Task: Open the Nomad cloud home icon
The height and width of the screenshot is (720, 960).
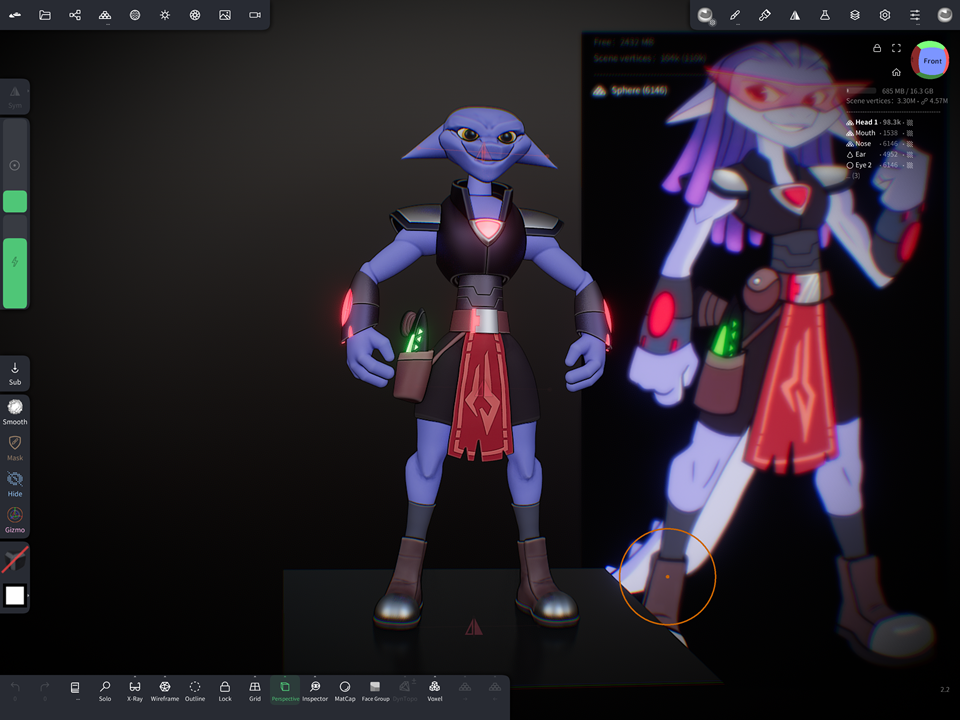Action: [x=15, y=15]
